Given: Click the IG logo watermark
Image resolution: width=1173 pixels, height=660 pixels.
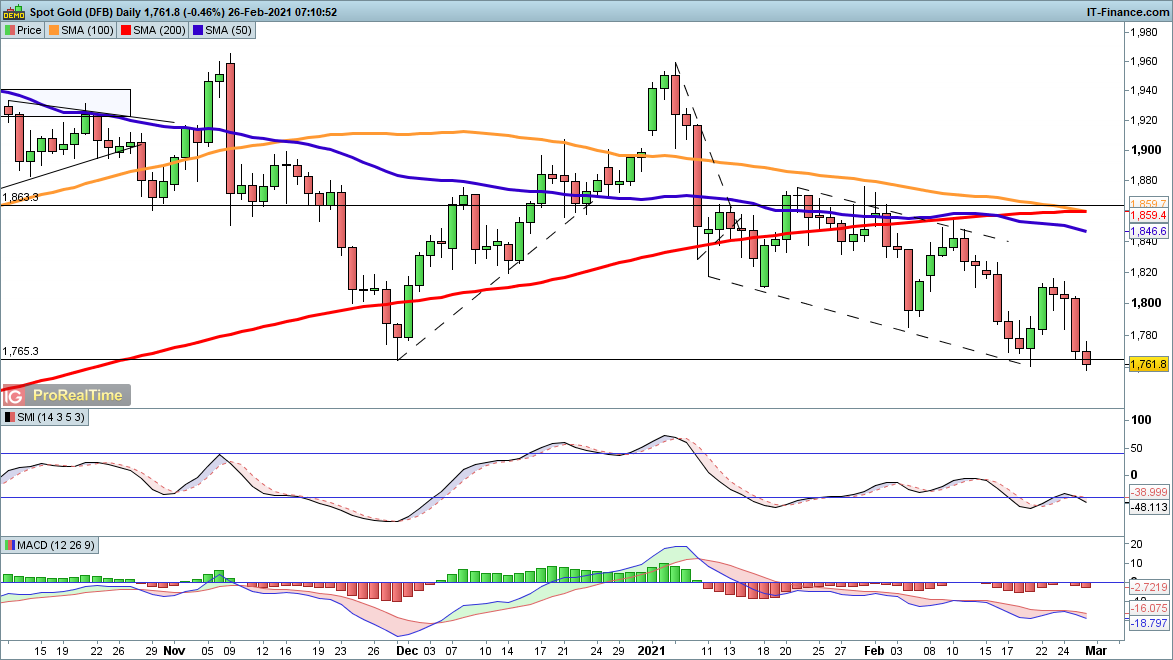Looking at the screenshot, I should (x=15, y=395).
